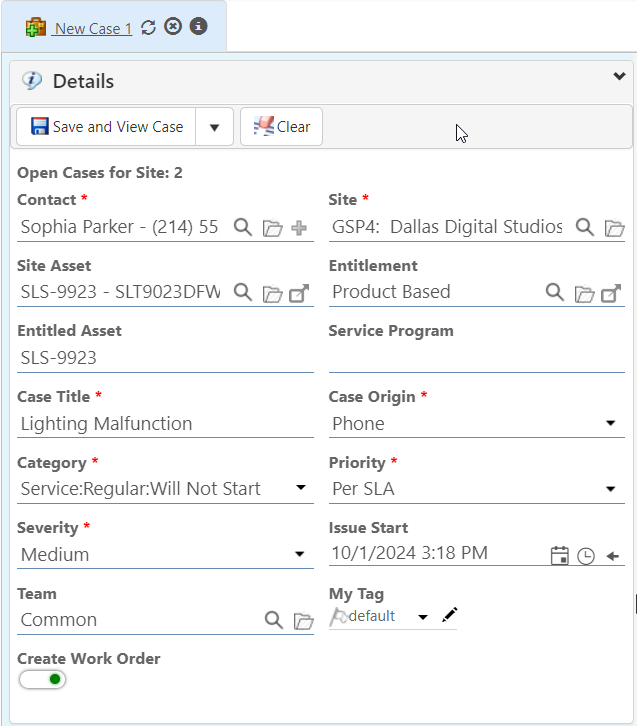Edit My Tag with pencil icon
The width and height of the screenshot is (637, 726).
click(x=450, y=615)
